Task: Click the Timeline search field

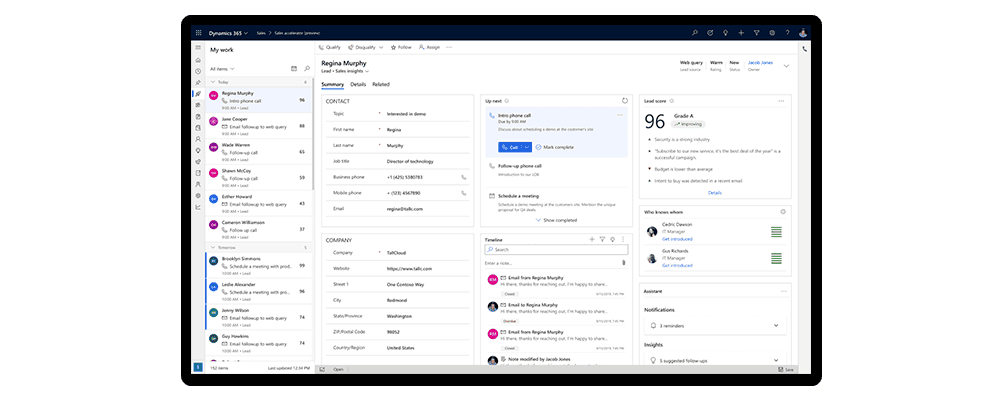Action: click(x=556, y=250)
